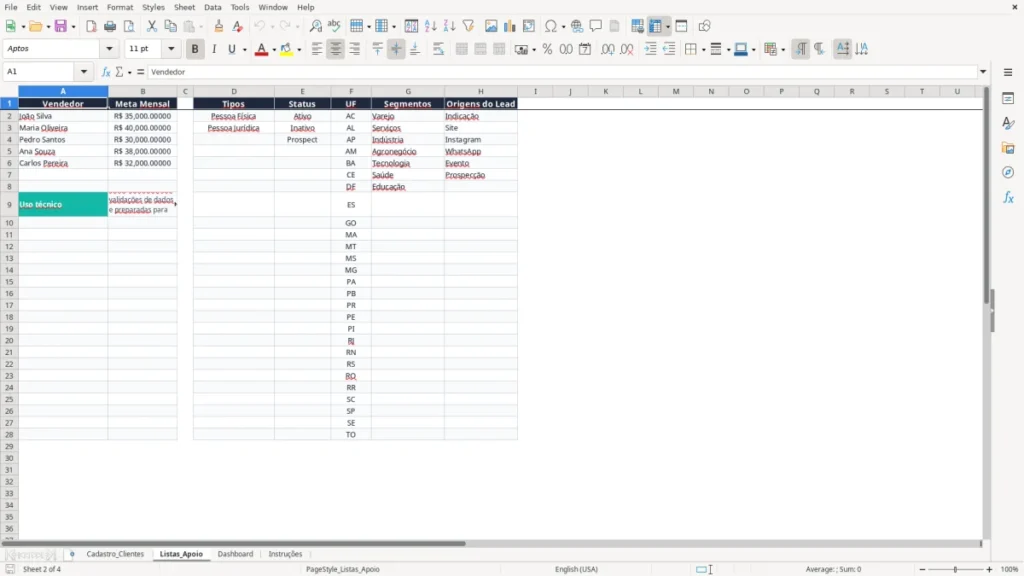Click the zoom out minus button
The height and width of the screenshot is (576, 1024).
pos(922,569)
